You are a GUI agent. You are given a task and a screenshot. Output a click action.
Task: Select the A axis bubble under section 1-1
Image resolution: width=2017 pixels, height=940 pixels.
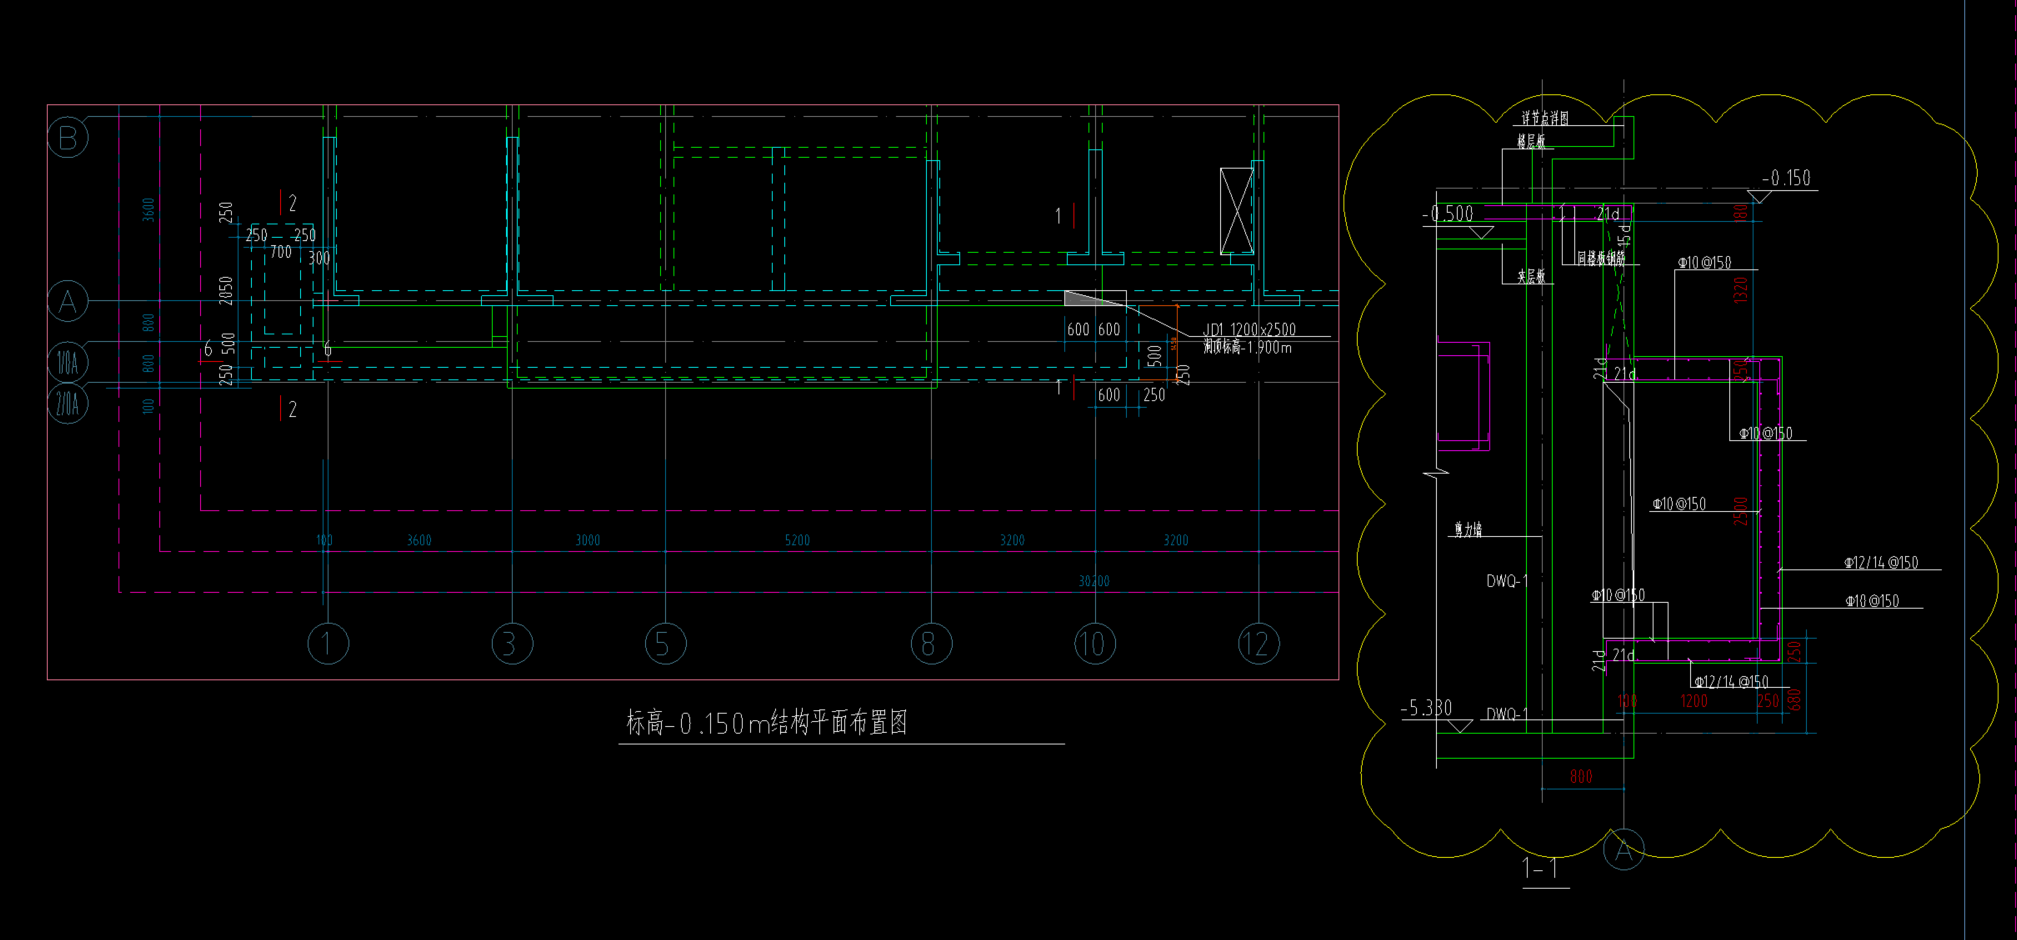tap(1623, 850)
